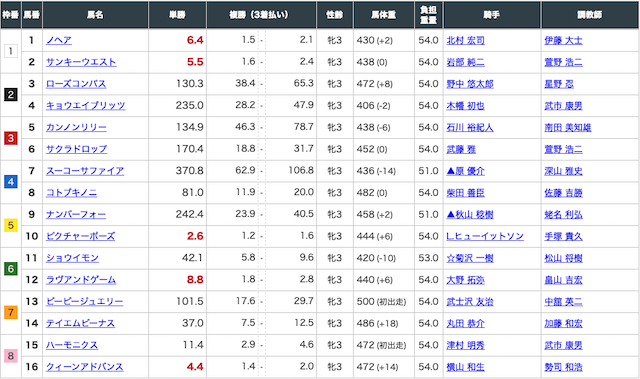Select win odds value 2.6

[x=195, y=236]
